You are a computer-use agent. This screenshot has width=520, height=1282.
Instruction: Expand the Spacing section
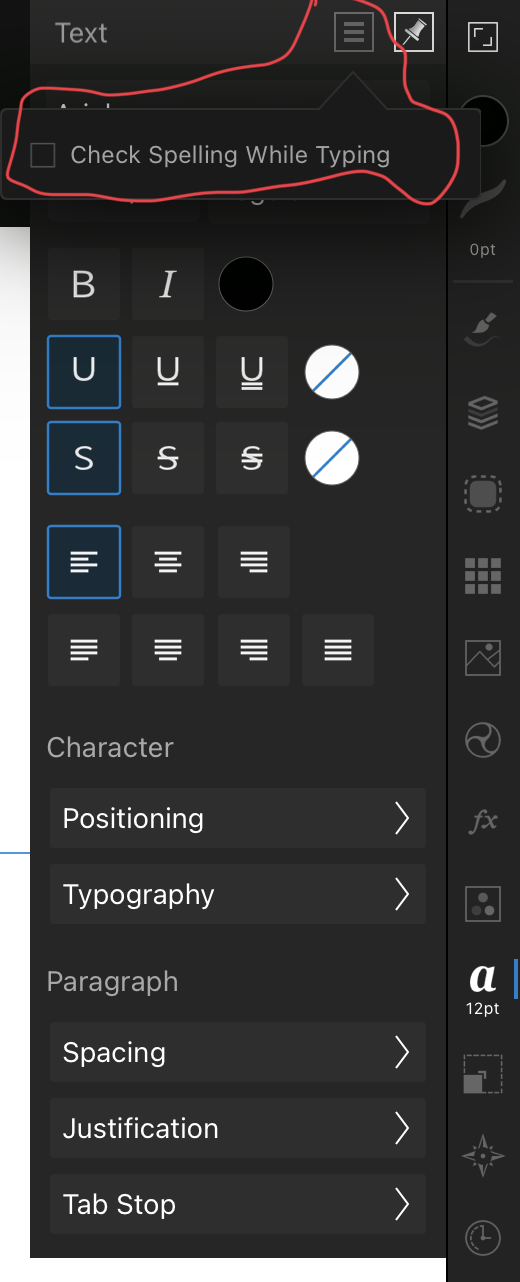(x=238, y=1052)
